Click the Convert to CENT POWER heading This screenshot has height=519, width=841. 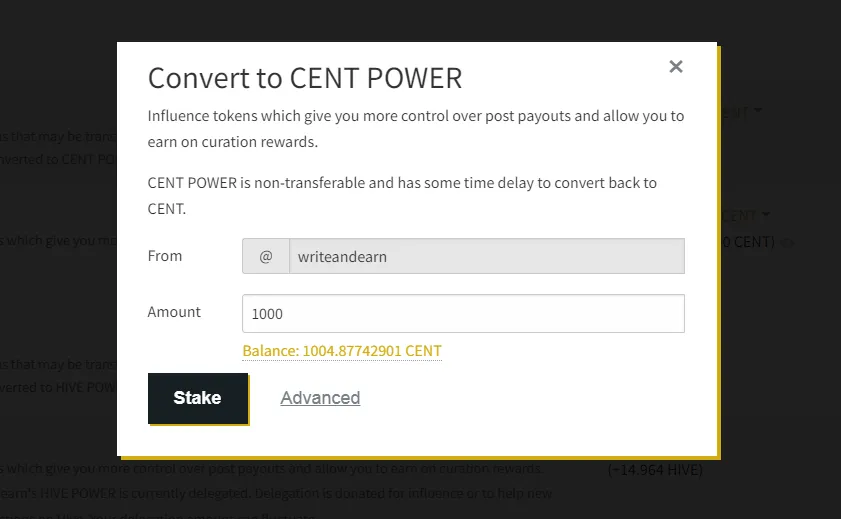[x=305, y=78]
